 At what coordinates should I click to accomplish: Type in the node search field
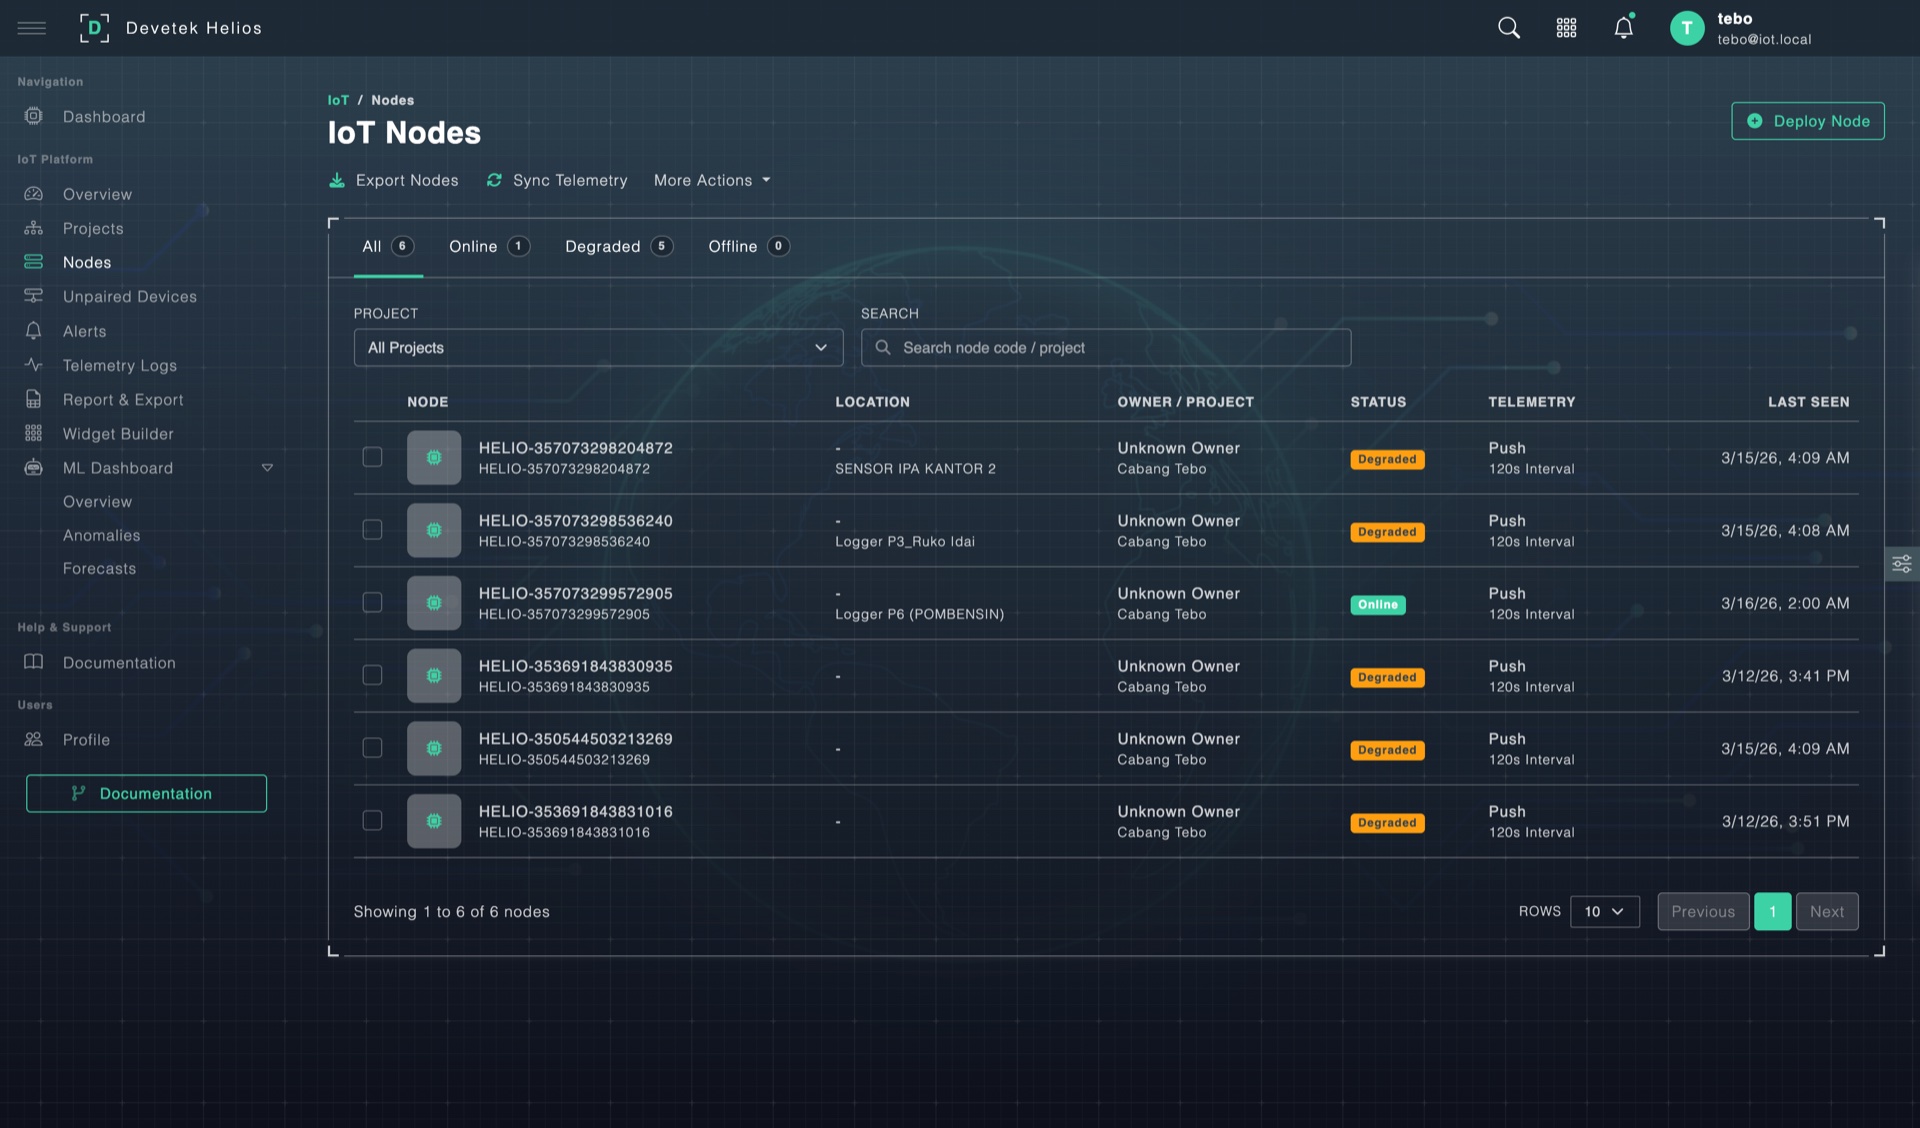click(1105, 347)
